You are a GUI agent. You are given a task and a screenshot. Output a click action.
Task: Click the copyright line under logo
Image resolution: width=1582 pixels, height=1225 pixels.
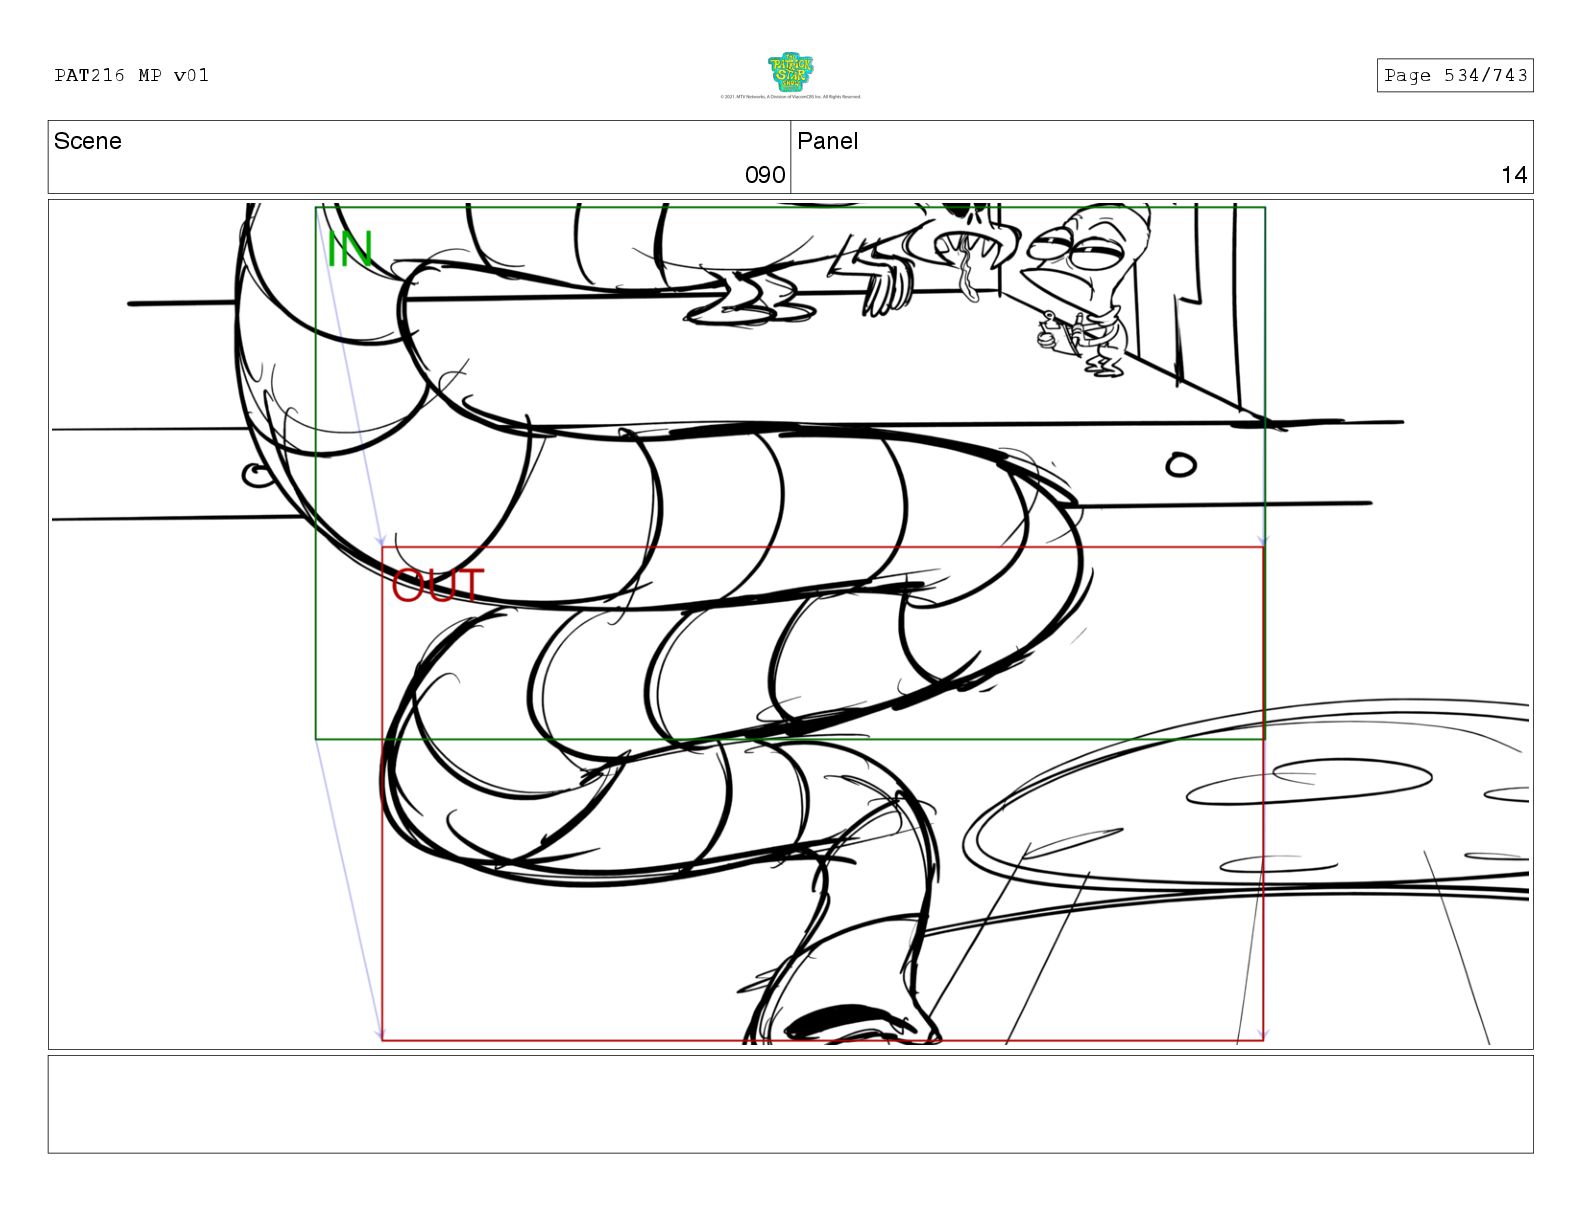click(x=790, y=97)
